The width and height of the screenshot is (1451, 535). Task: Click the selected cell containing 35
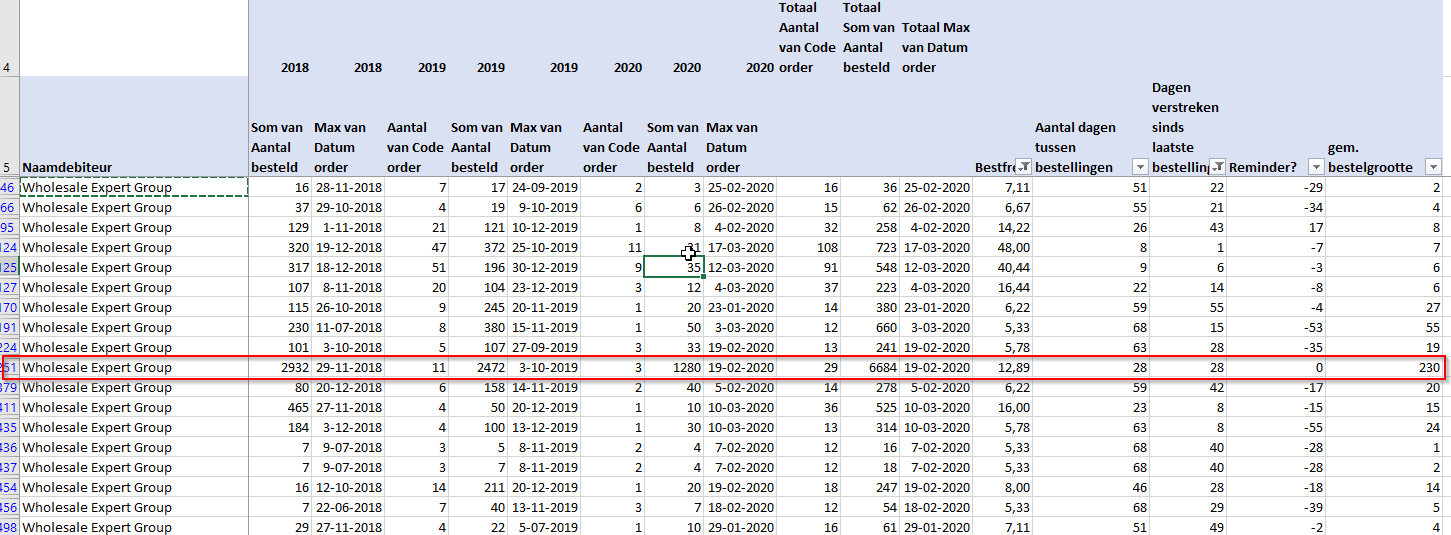674,267
